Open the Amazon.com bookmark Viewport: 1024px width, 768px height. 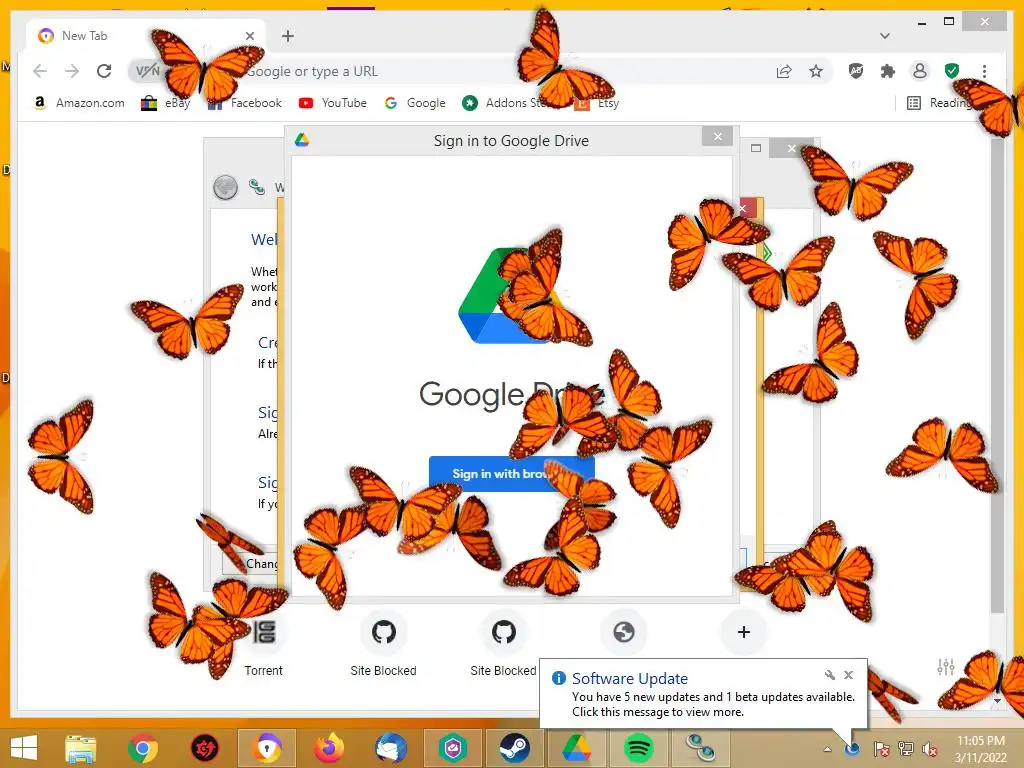[79, 103]
